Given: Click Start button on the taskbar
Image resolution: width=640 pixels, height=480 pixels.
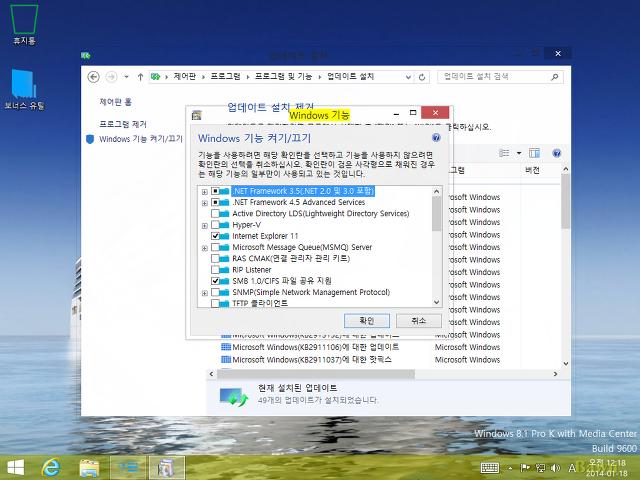Looking at the screenshot, I should (16, 467).
